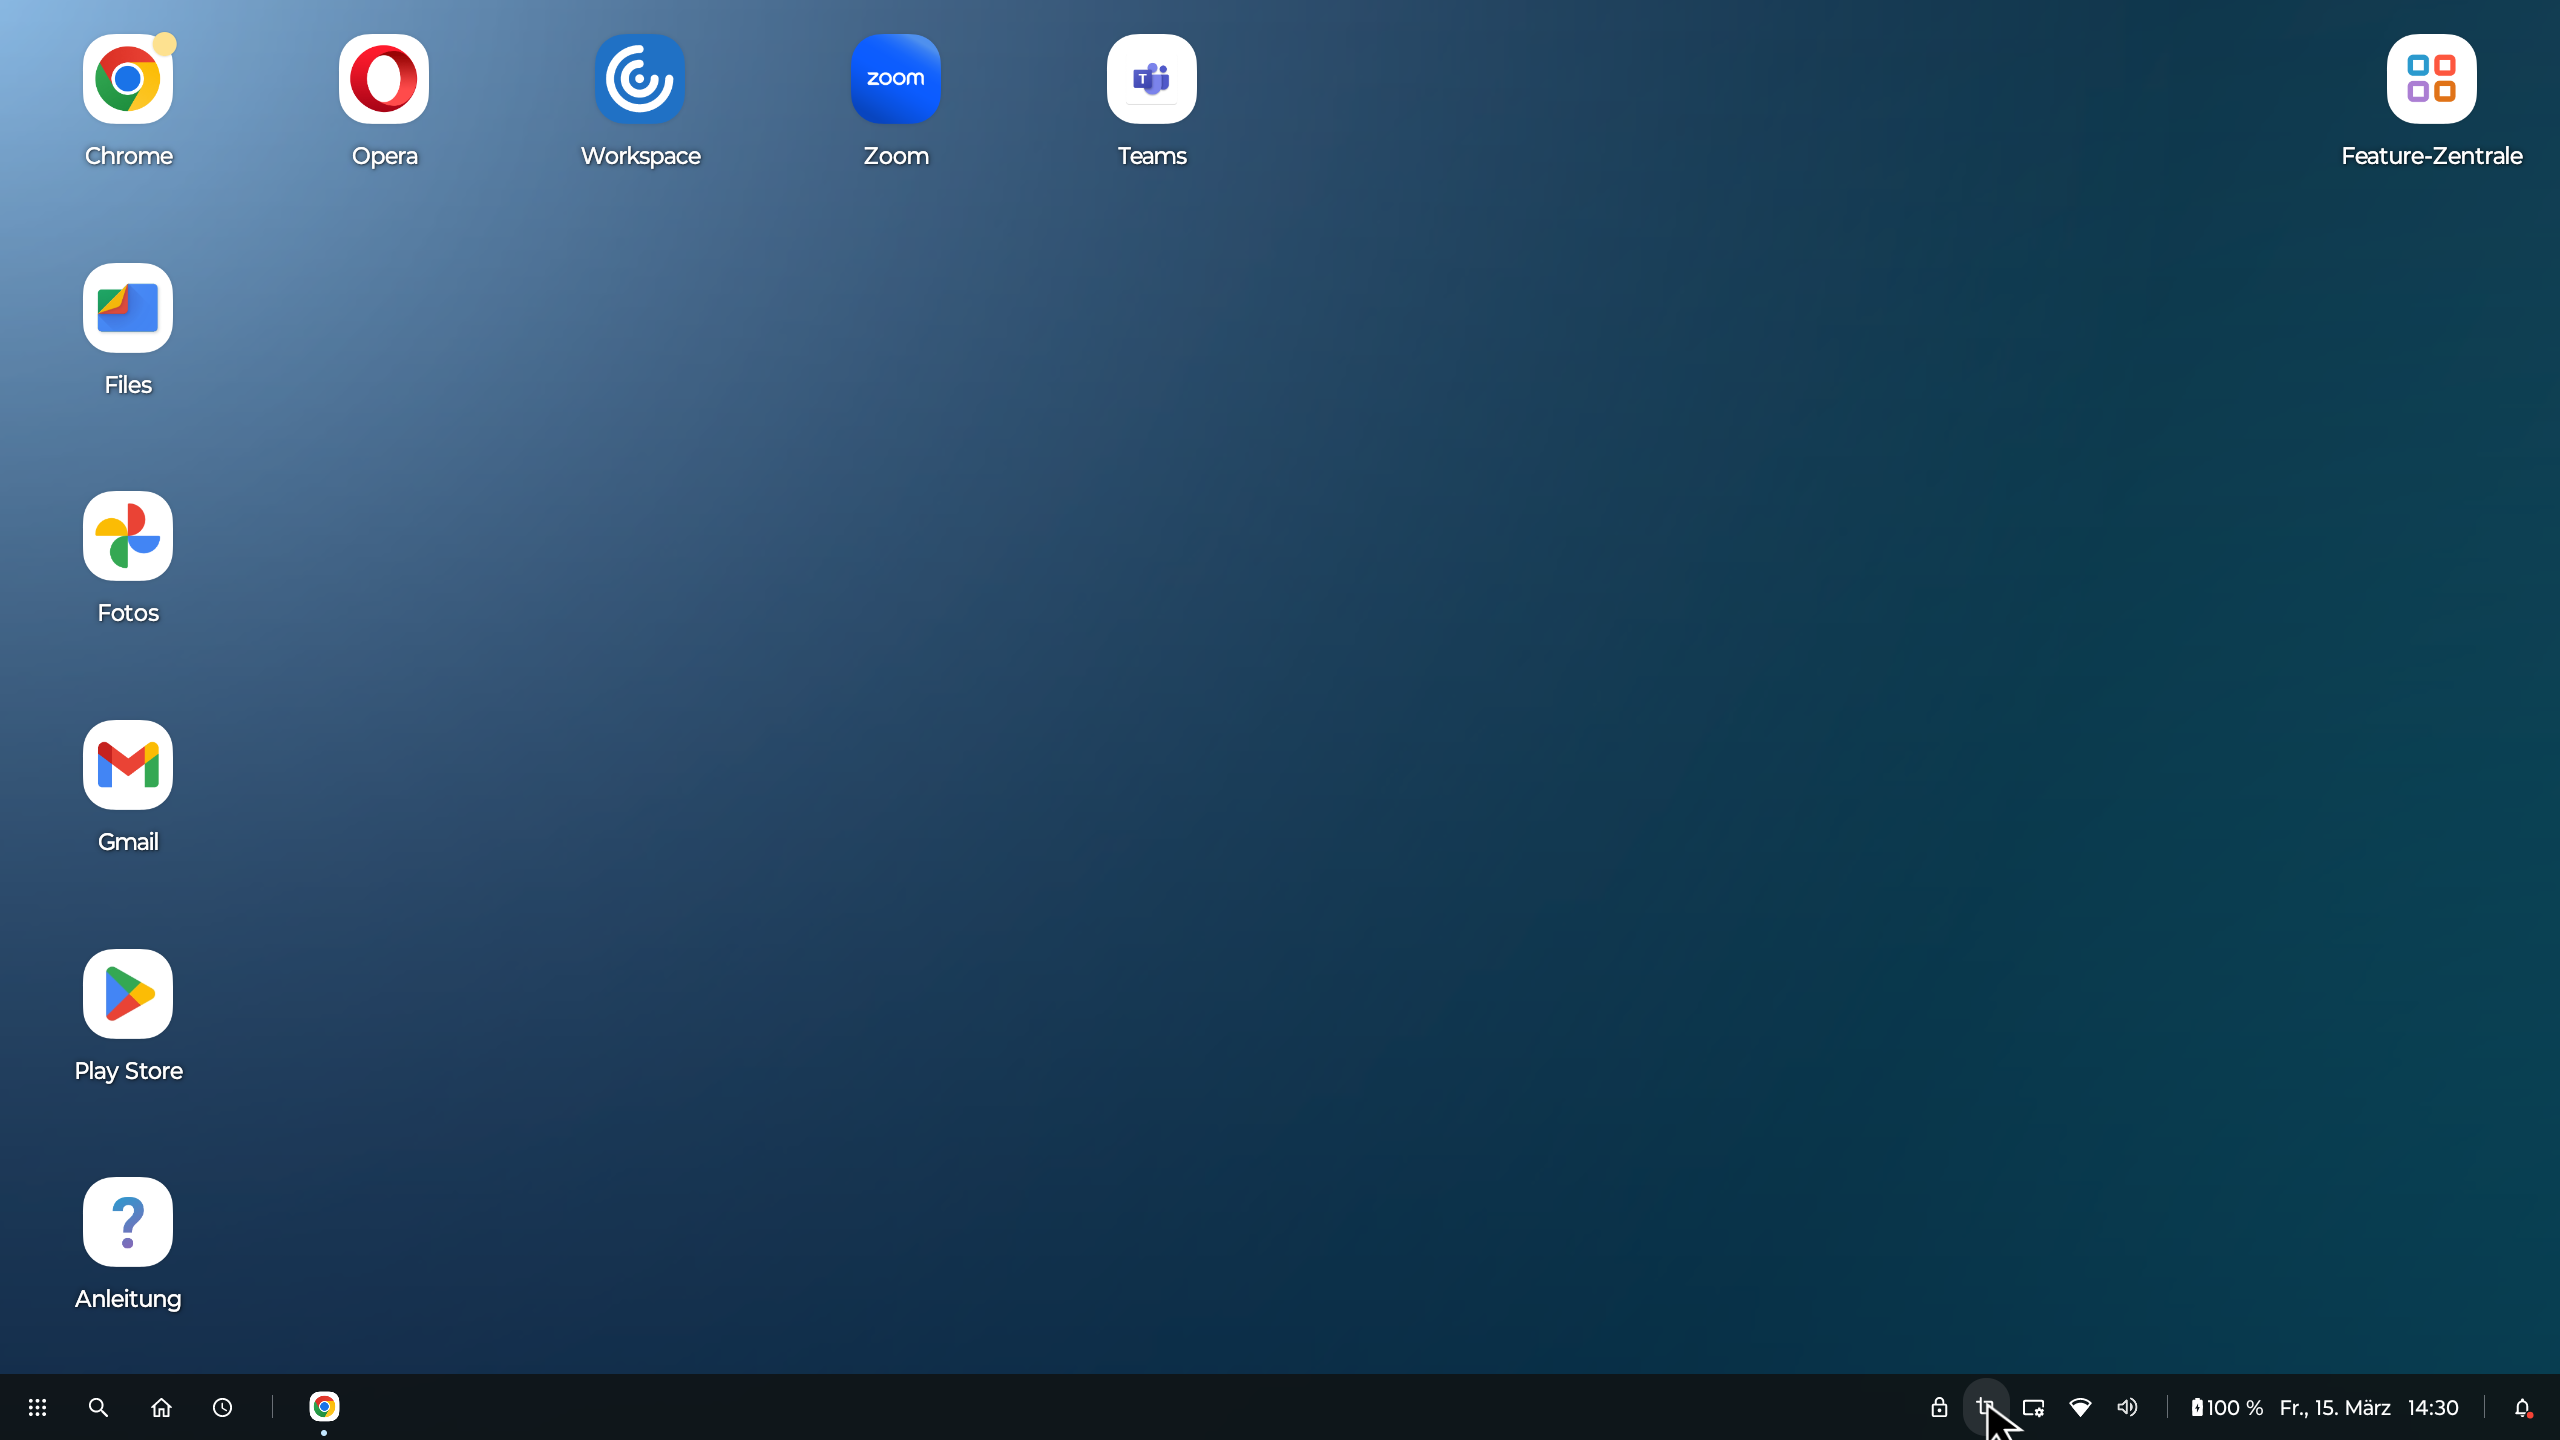The width and height of the screenshot is (2560, 1440).
Task: Open the app drawer grid button
Action: 37,1408
